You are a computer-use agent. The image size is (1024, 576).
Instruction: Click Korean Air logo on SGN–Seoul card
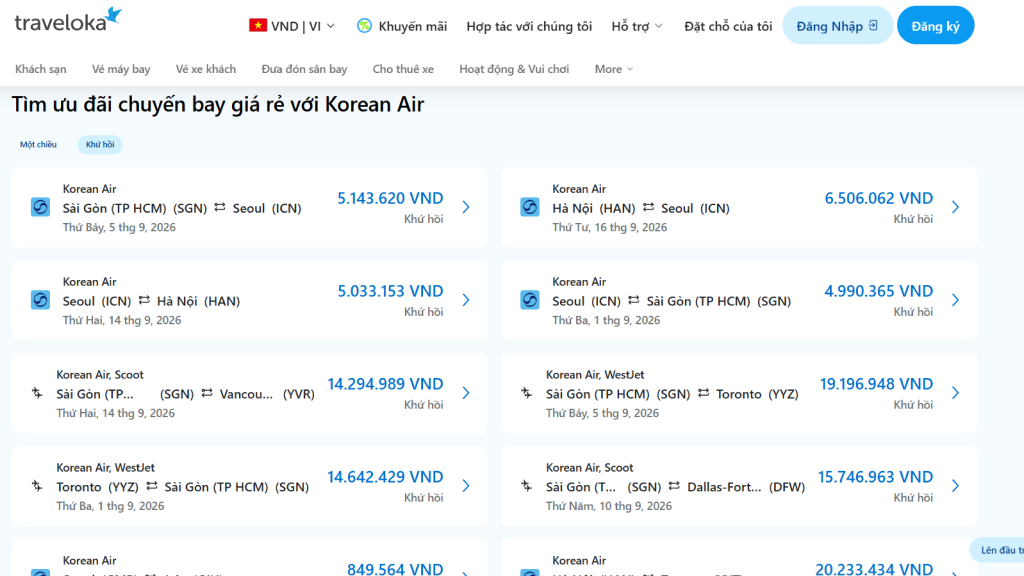click(40, 207)
